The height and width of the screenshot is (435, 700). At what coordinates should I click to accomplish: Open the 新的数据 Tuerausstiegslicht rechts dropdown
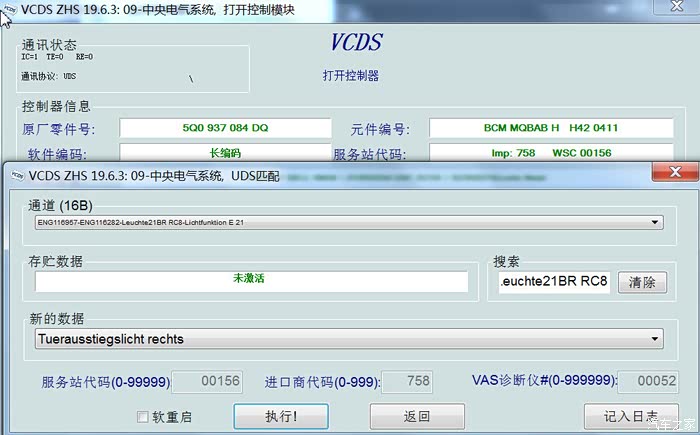pyautogui.click(x=656, y=339)
